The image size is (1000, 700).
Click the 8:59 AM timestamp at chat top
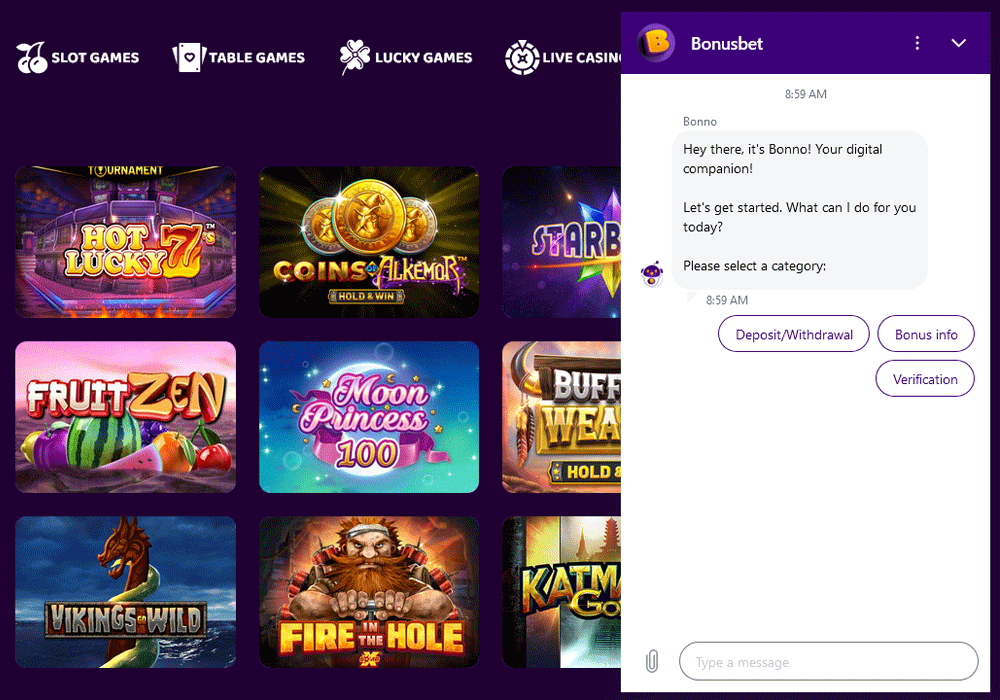tap(805, 94)
